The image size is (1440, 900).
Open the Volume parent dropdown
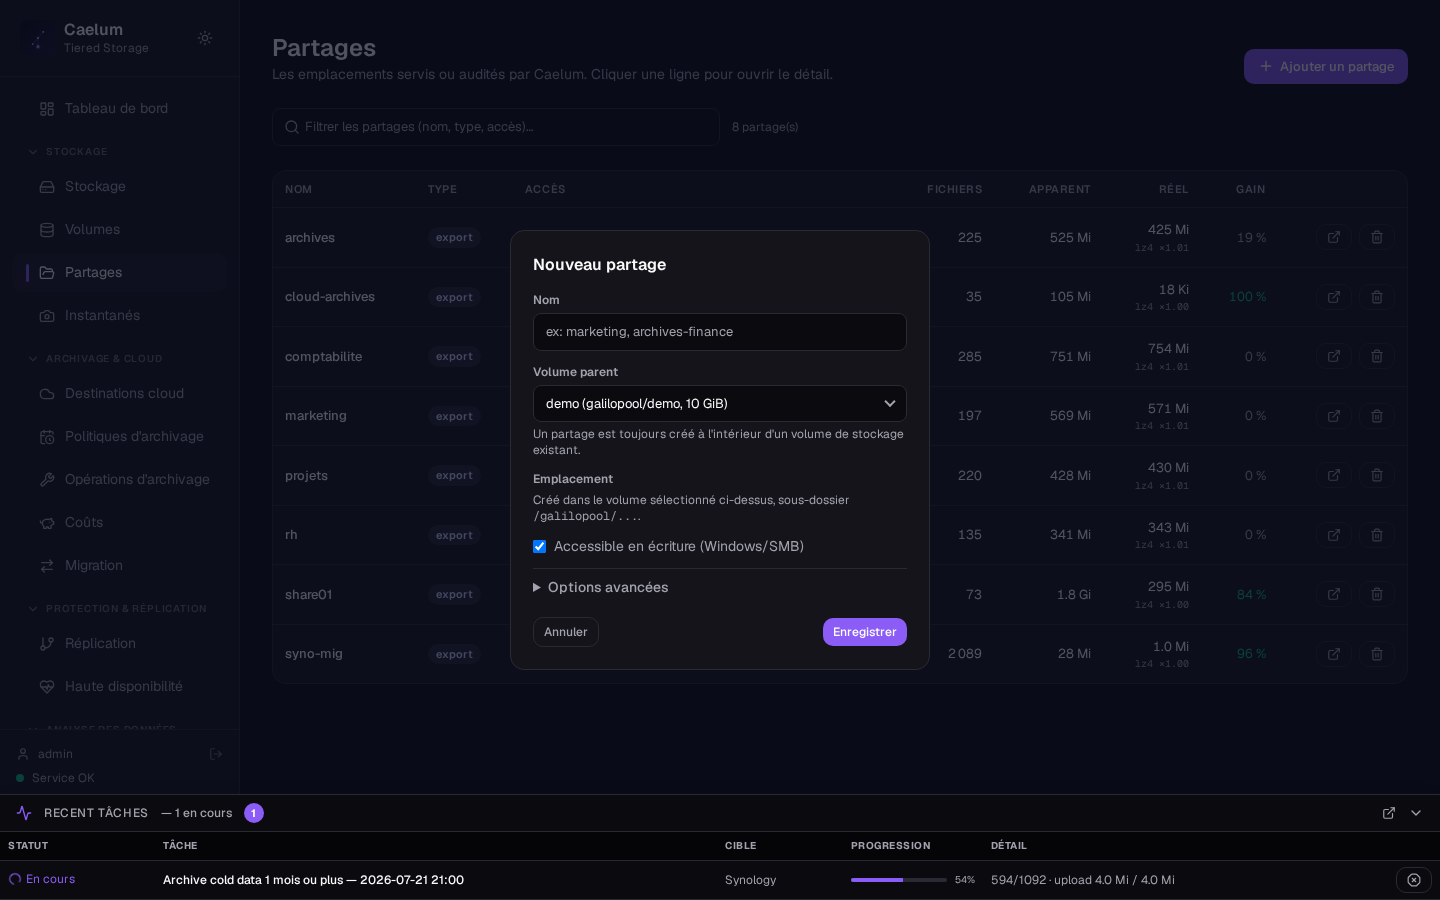[x=720, y=404]
